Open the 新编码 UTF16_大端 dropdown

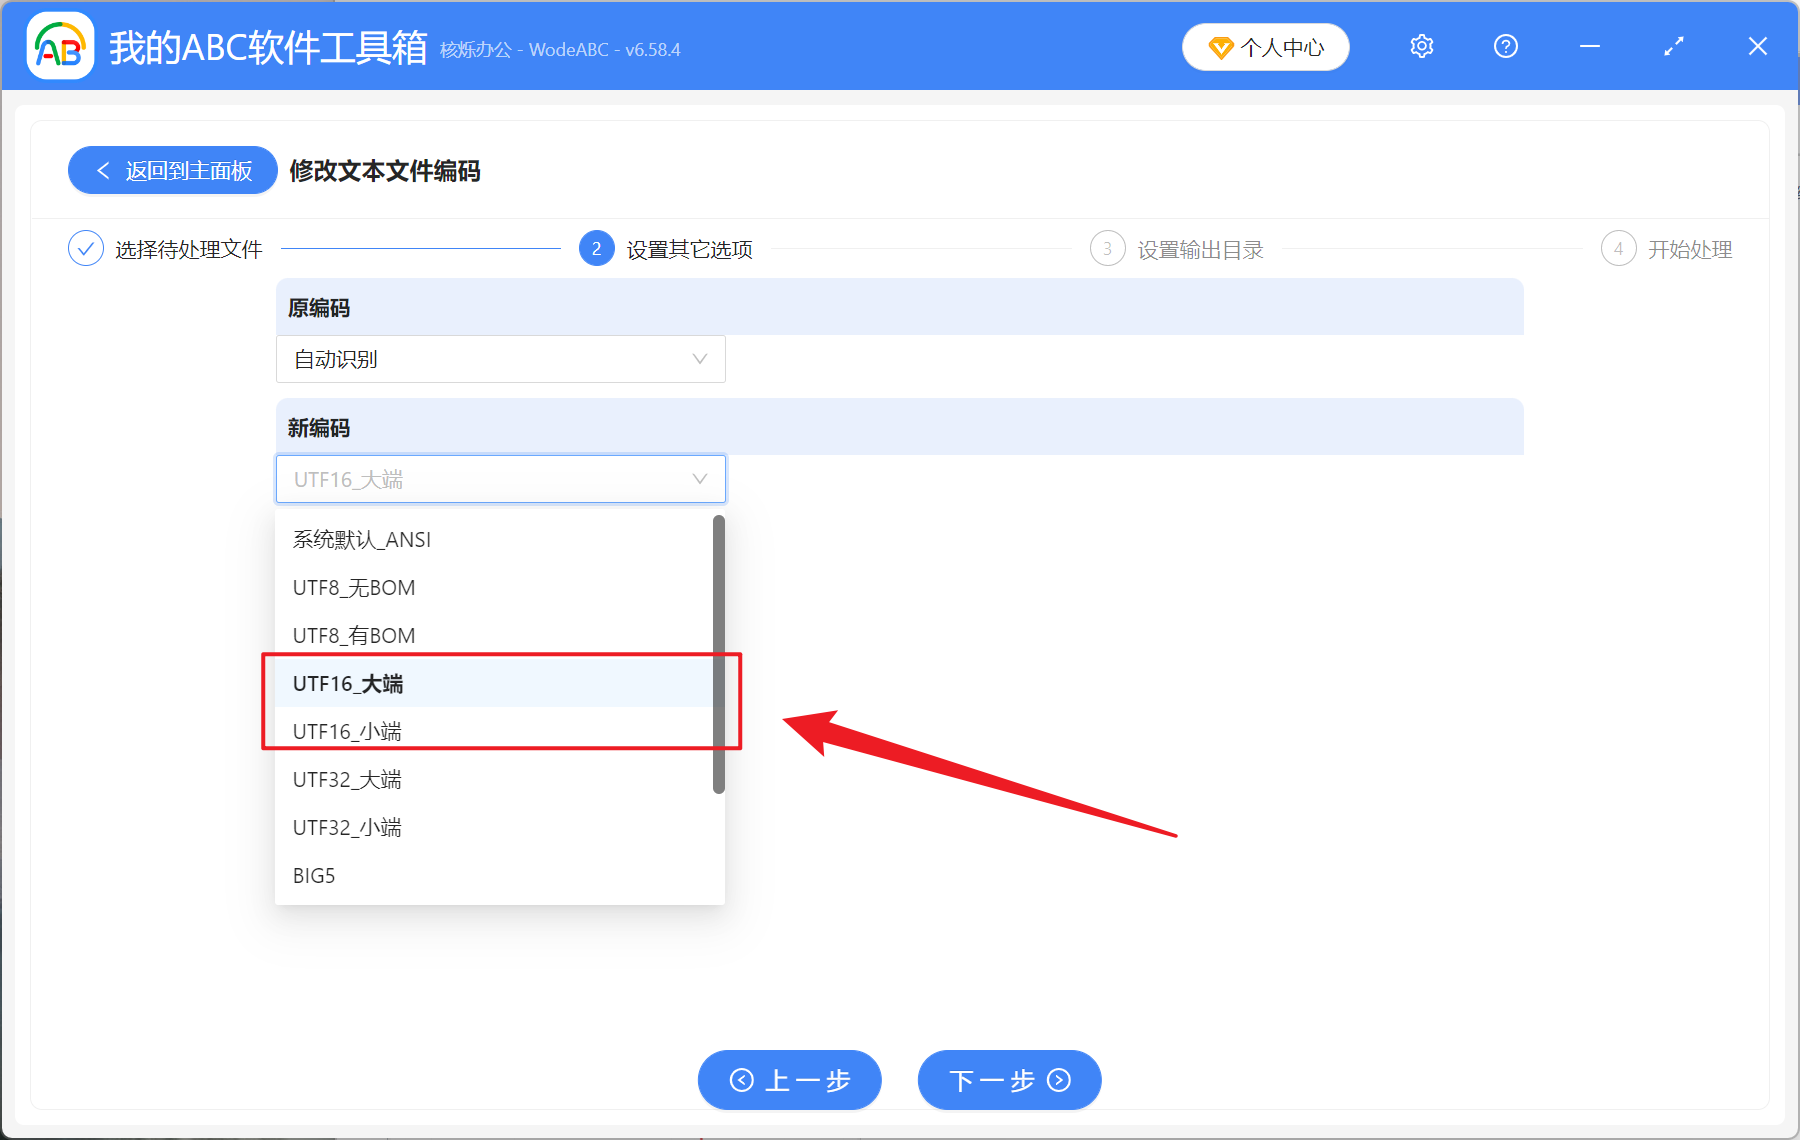(500, 479)
